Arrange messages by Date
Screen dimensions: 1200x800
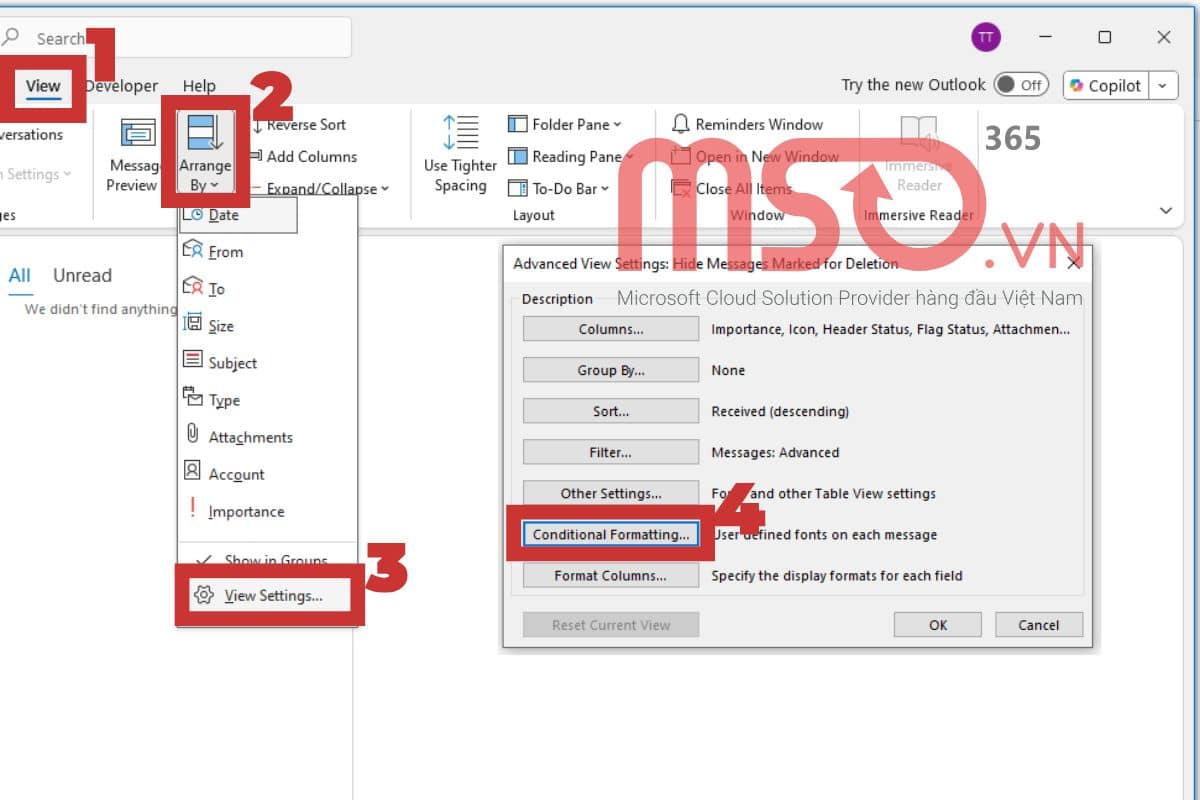coord(238,215)
